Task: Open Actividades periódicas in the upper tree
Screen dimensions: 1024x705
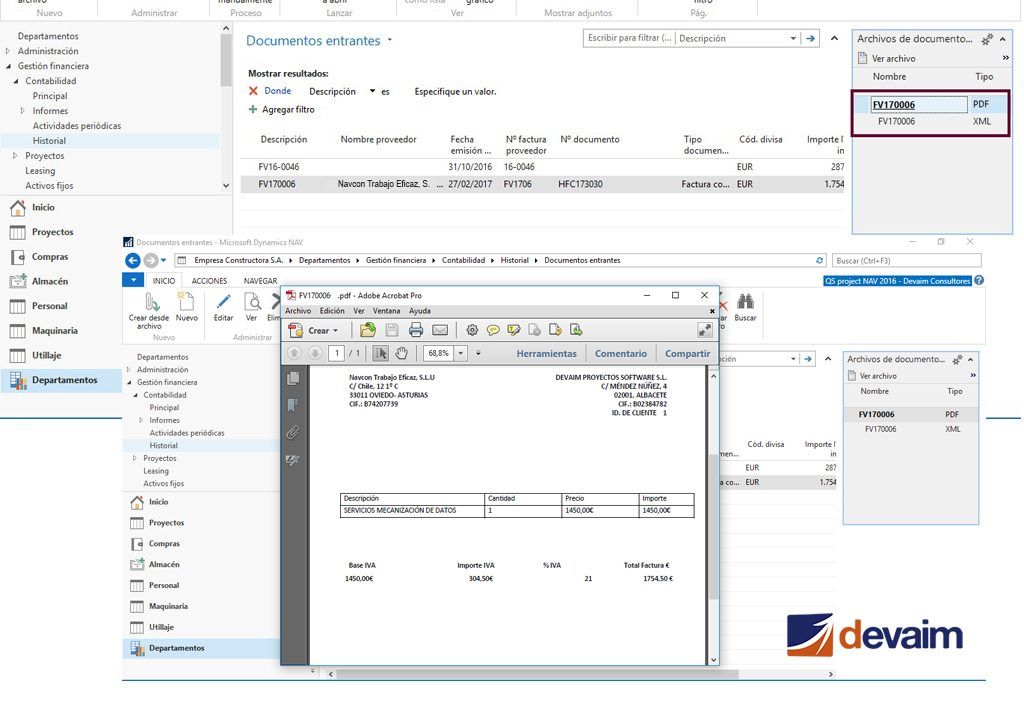Action: (x=76, y=126)
